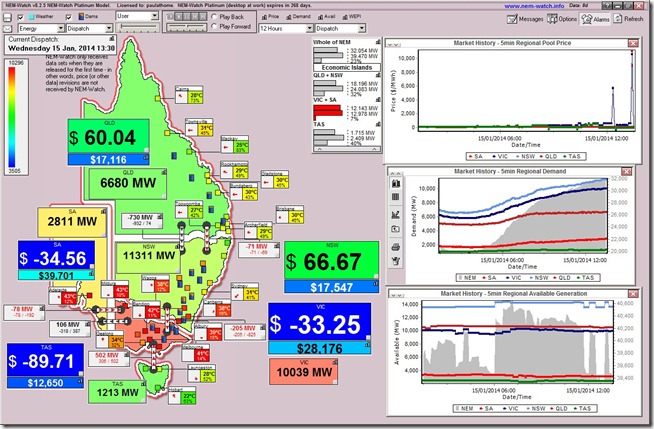
Task: Click the TAS $-89.71 price box
Action: click(x=45, y=360)
